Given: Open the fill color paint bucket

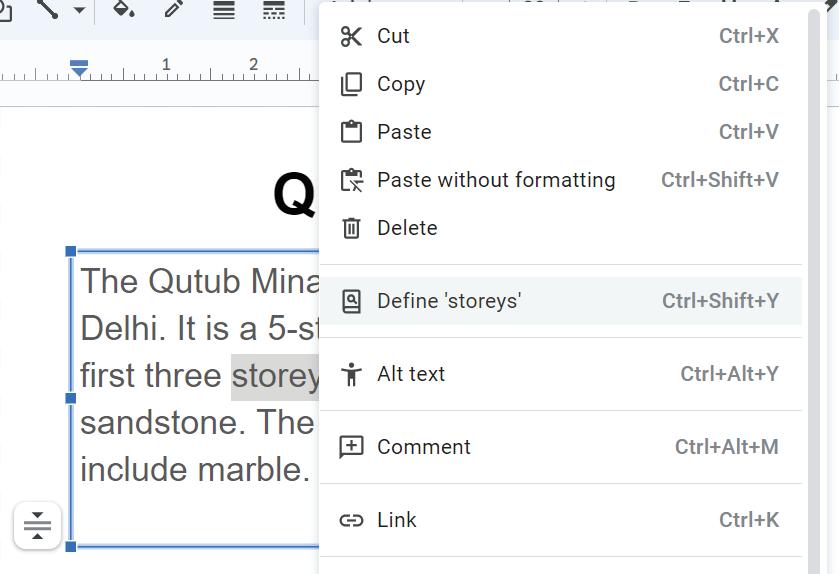Looking at the screenshot, I should (123, 10).
